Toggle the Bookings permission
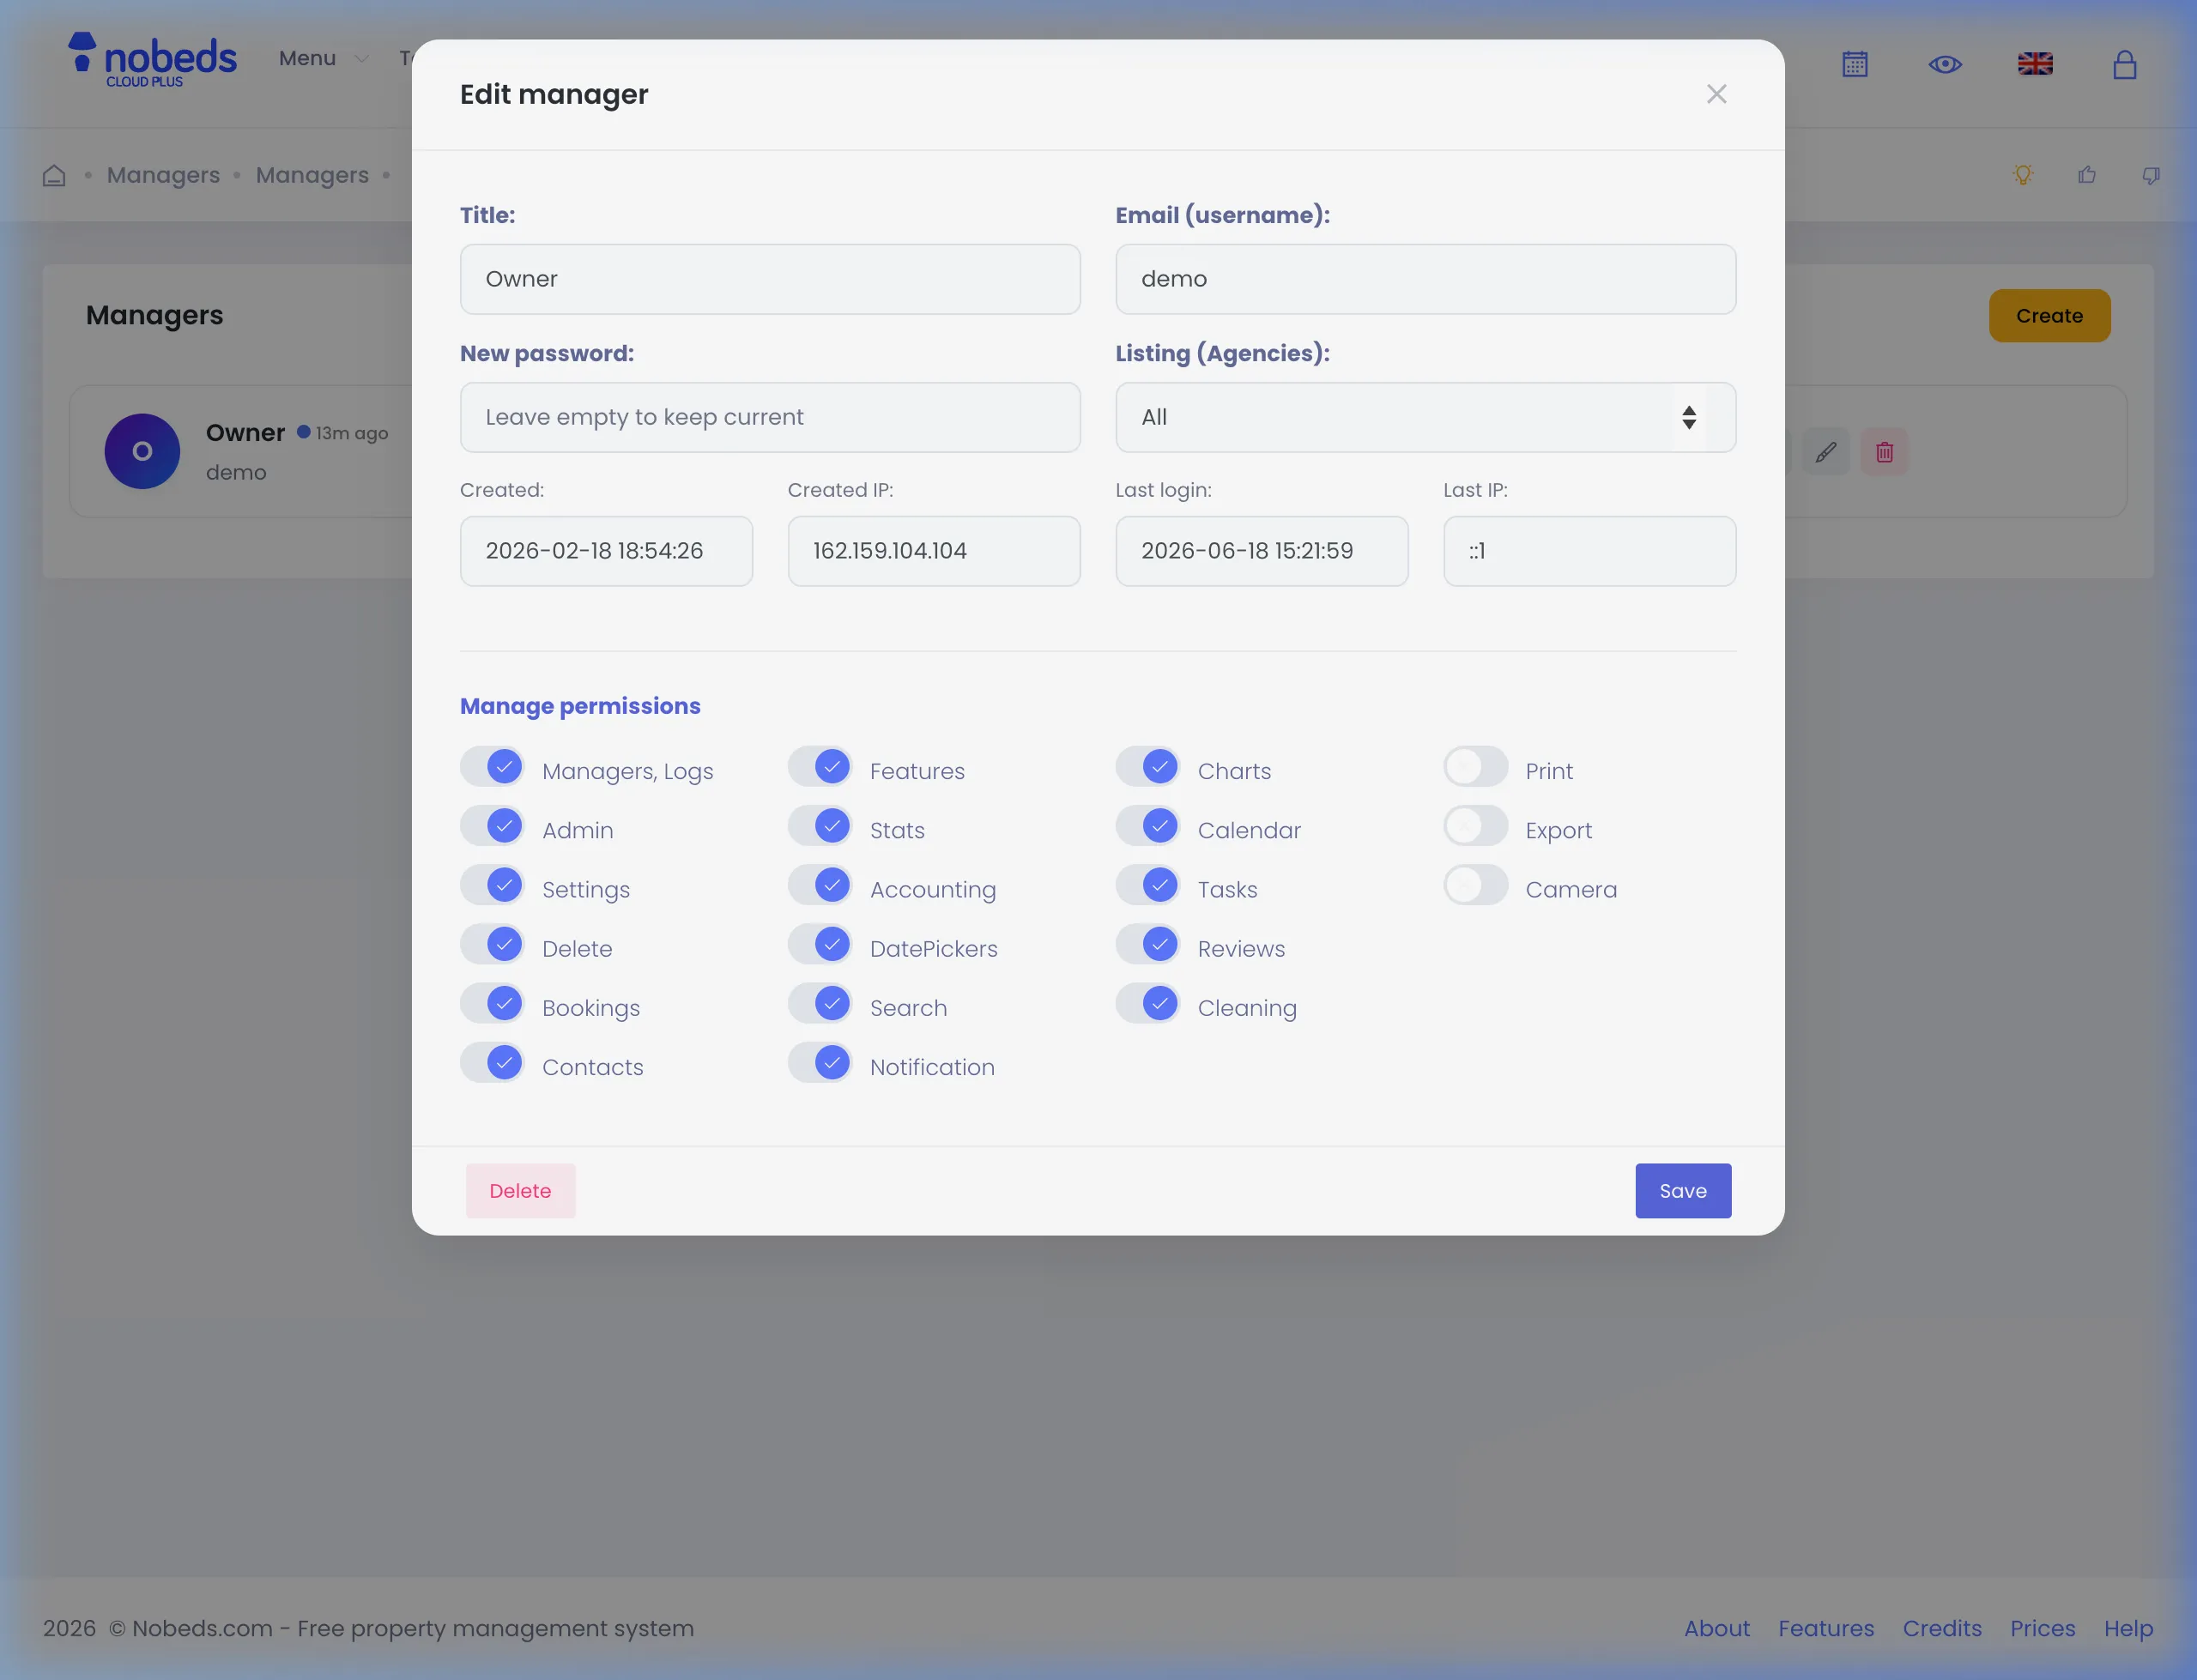Screen dimensions: 2197x1680 click(492, 1004)
